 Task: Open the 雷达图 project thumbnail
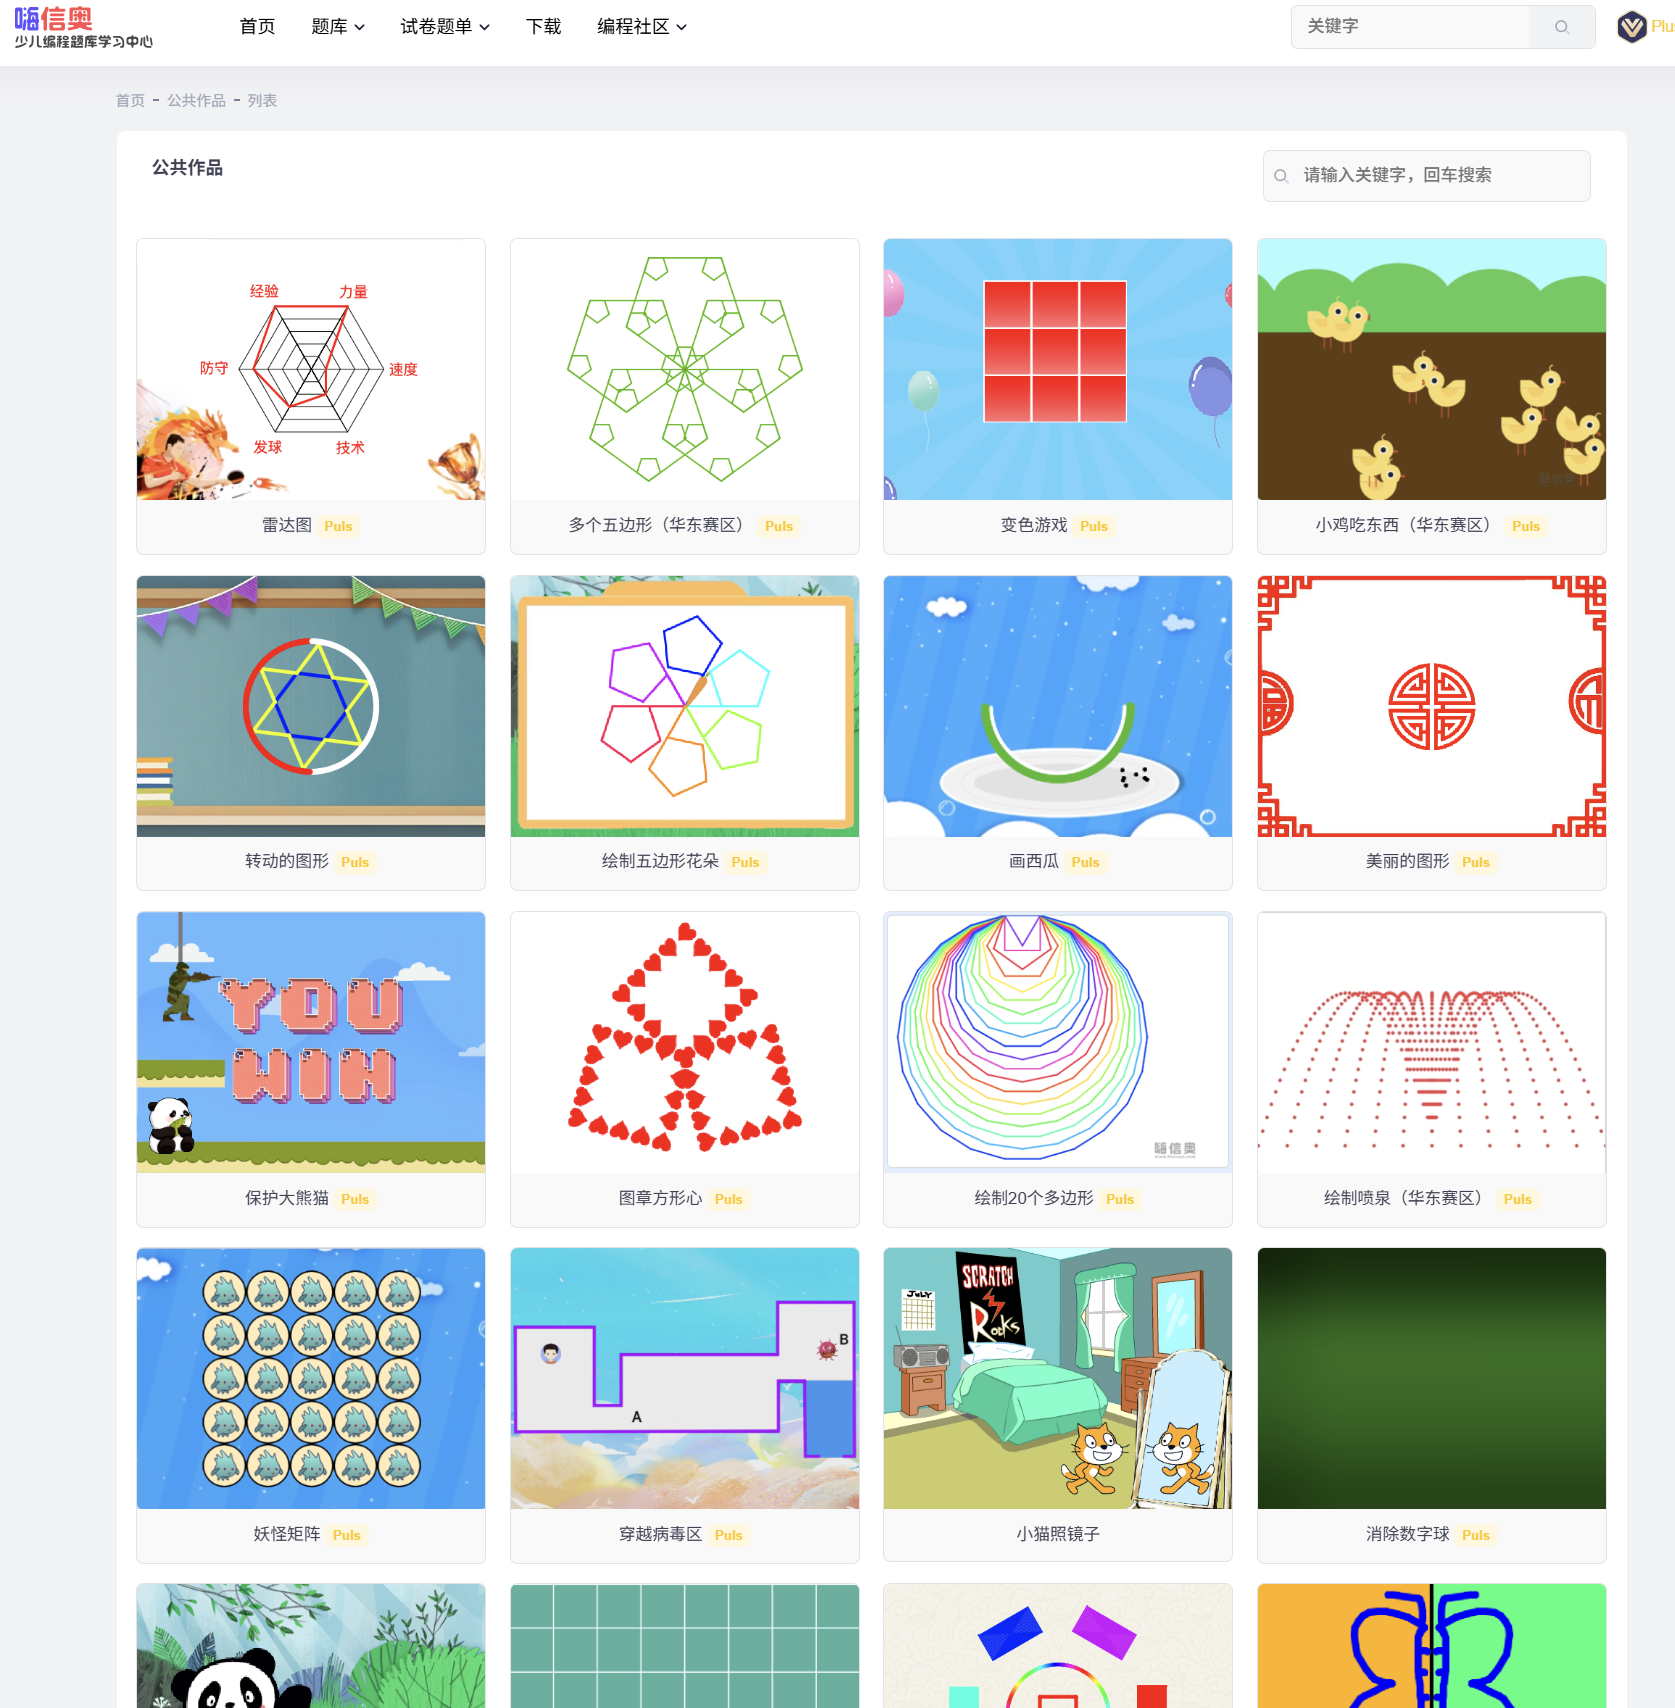pyautogui.click(x=311, y=369)
